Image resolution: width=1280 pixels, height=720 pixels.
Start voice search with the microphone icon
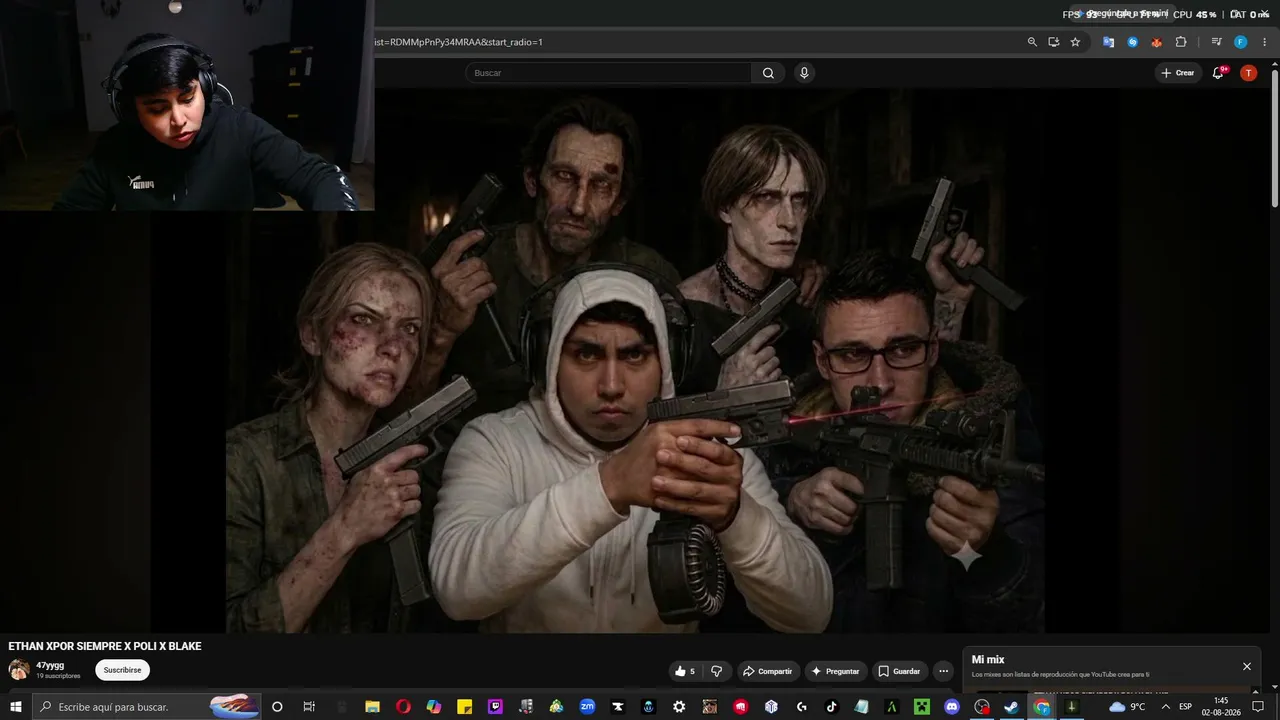point(803,73)
